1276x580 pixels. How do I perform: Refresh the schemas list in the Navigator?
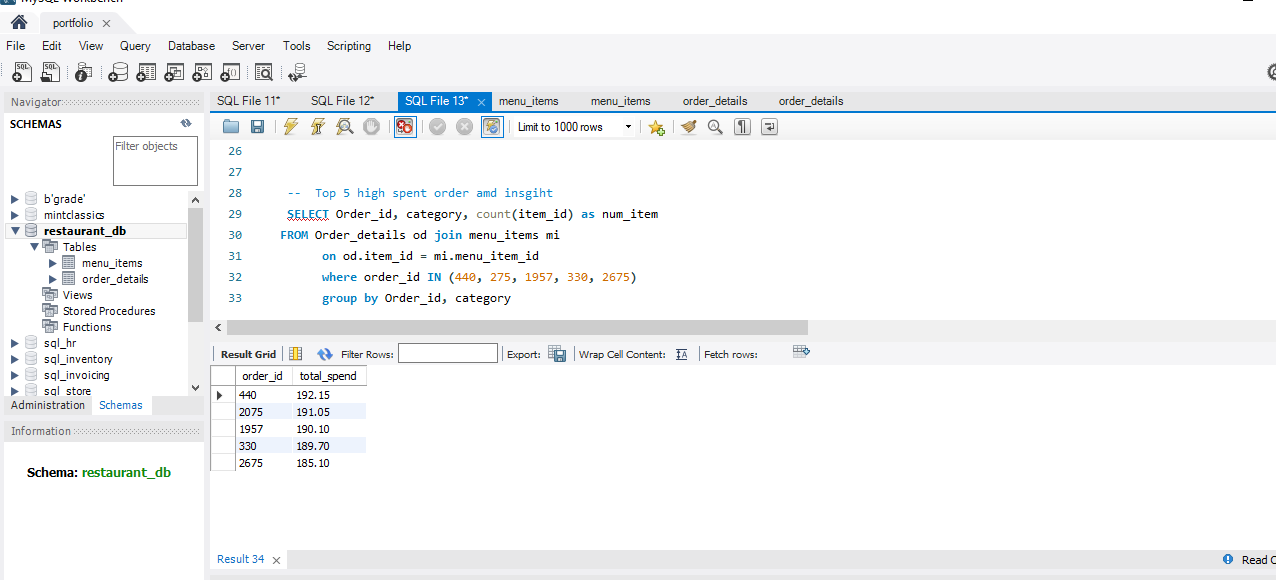pyautogui.click(x=186, y=124)
